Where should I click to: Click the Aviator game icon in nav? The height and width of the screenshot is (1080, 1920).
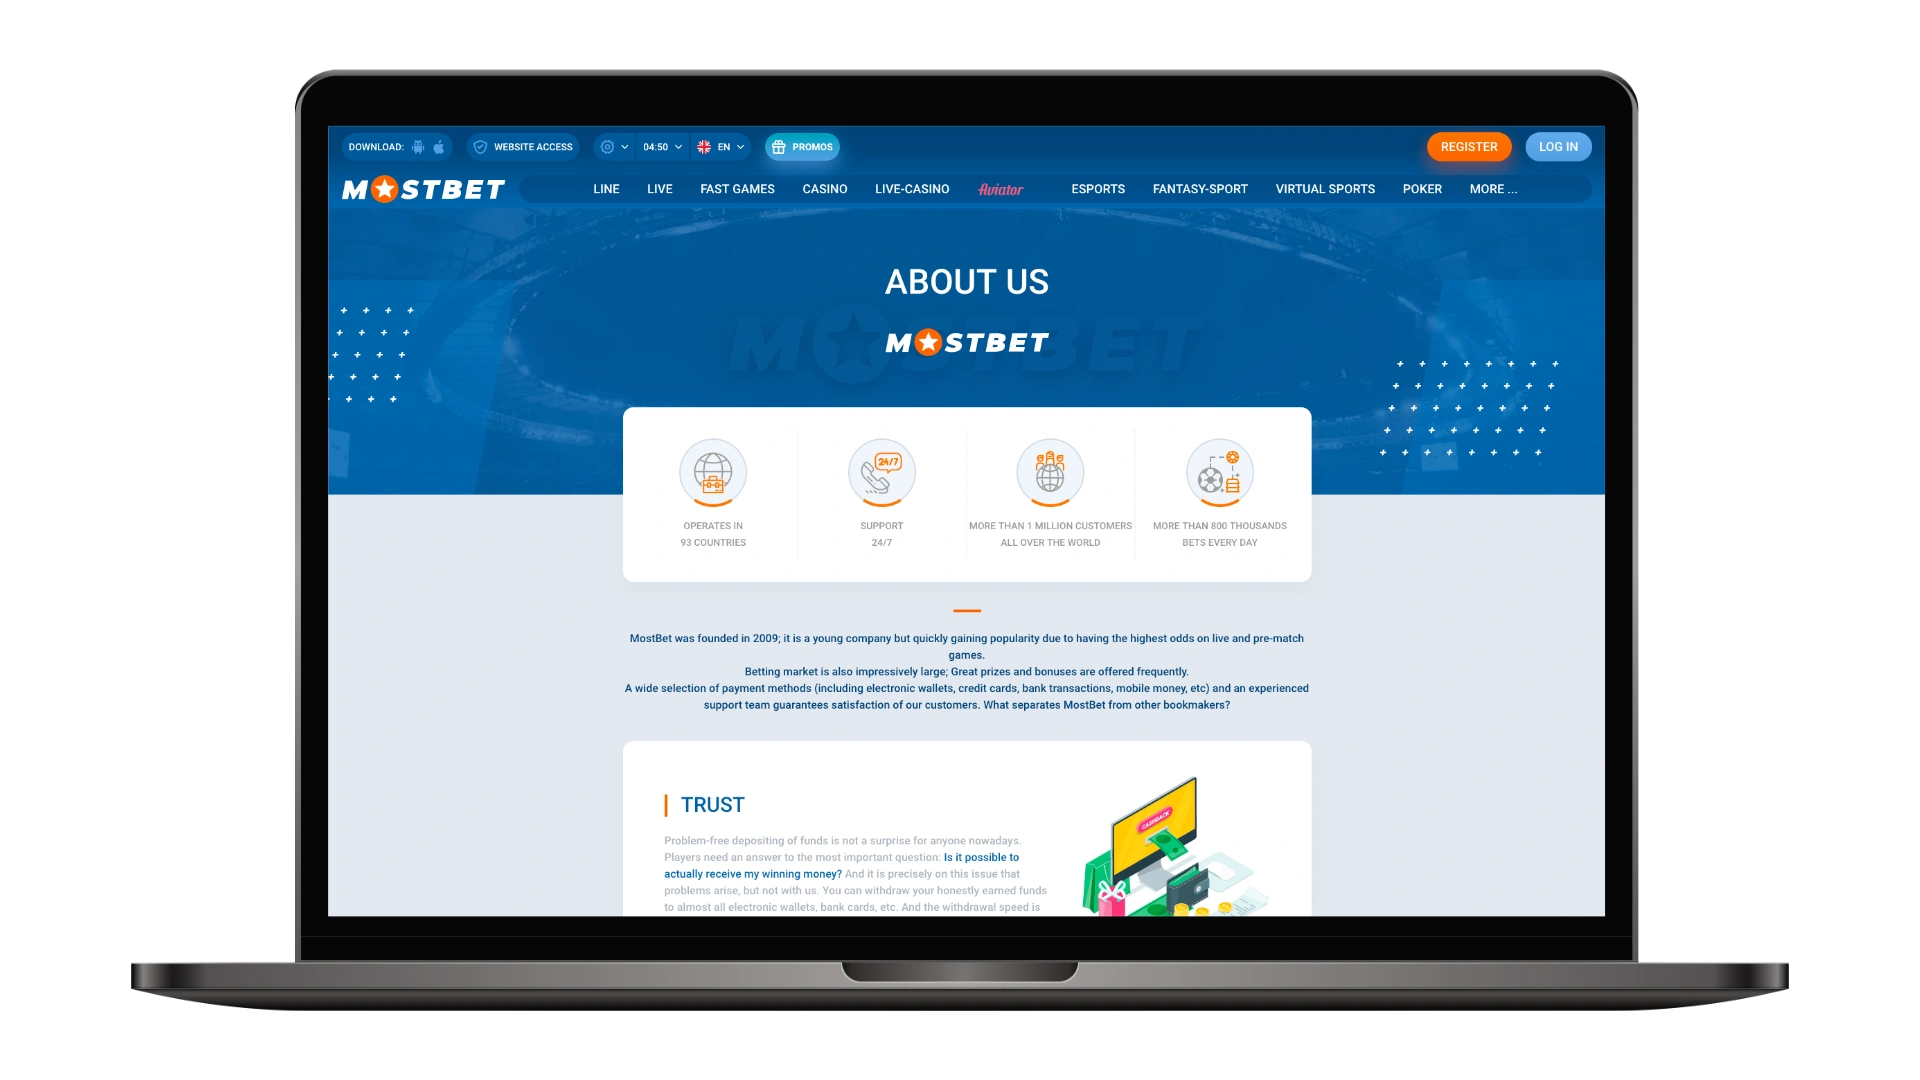pos(1001,189)
